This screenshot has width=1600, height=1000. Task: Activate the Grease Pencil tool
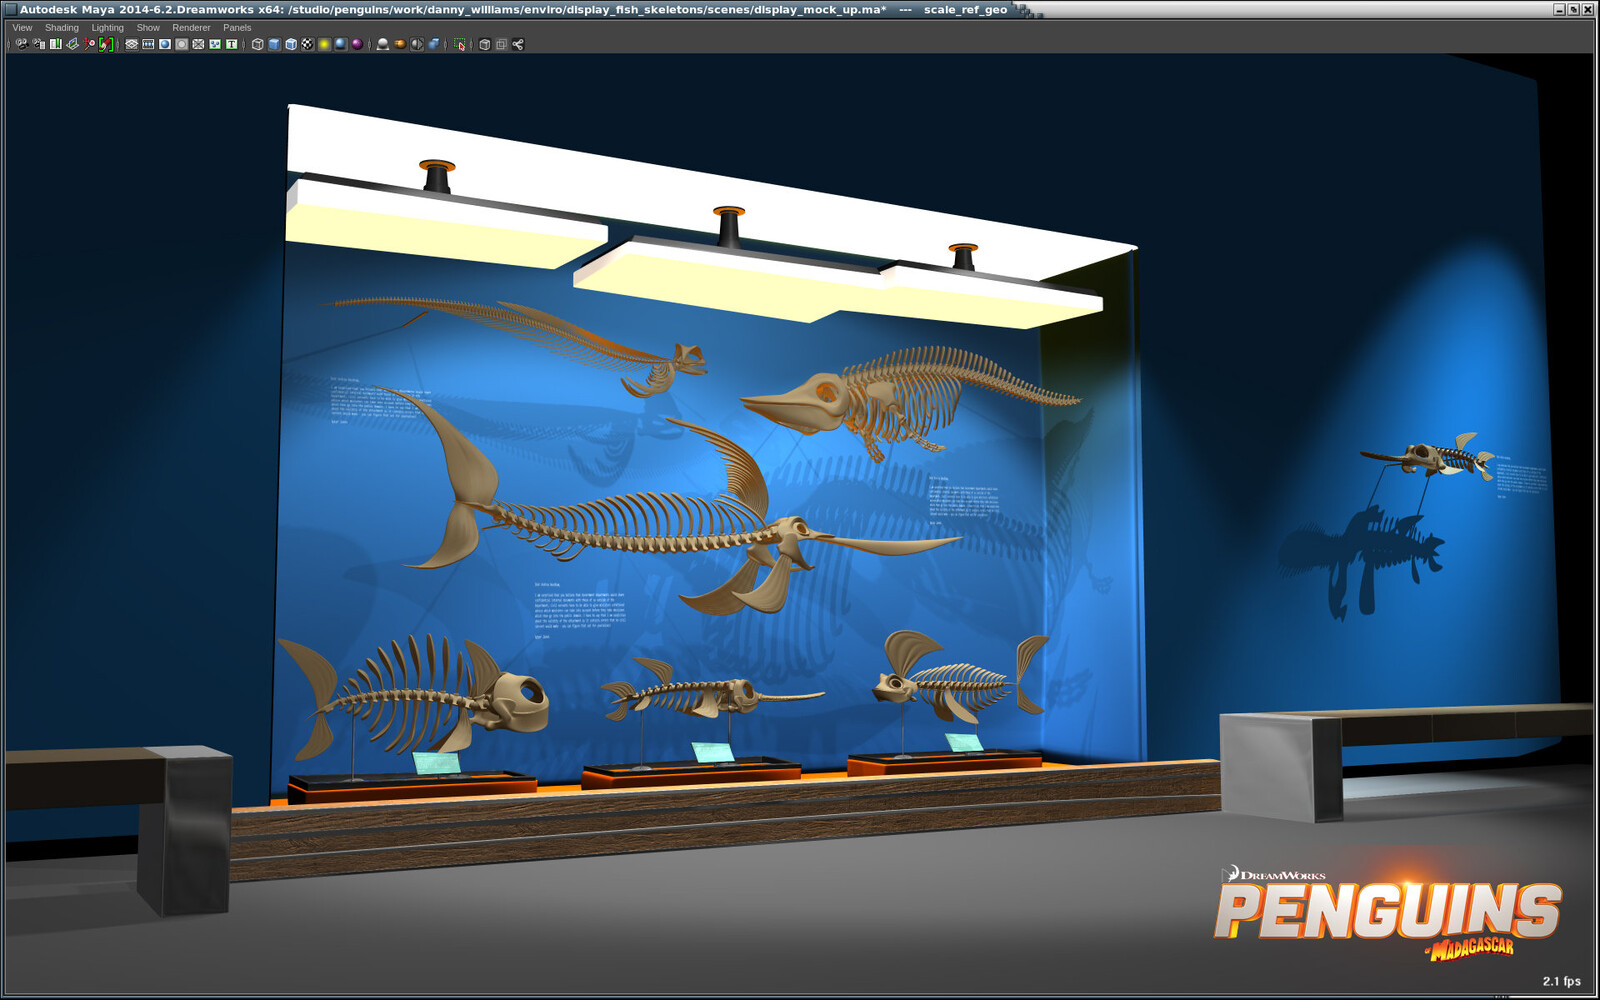(105, 44)
